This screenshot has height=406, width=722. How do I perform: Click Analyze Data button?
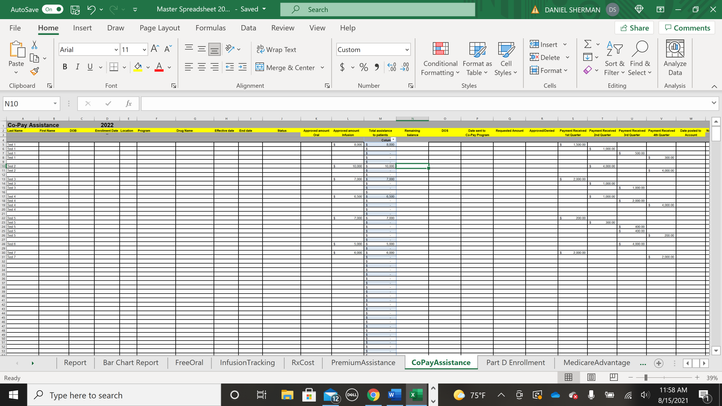click(x=675, y=58)
